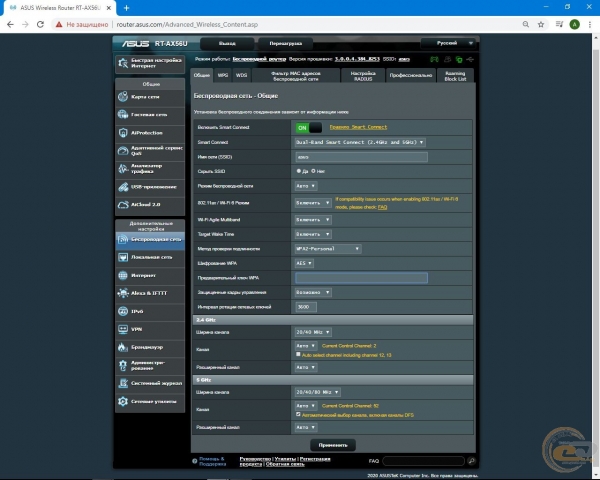Open the Administration sidebar icon

click(x=123, y=365)
